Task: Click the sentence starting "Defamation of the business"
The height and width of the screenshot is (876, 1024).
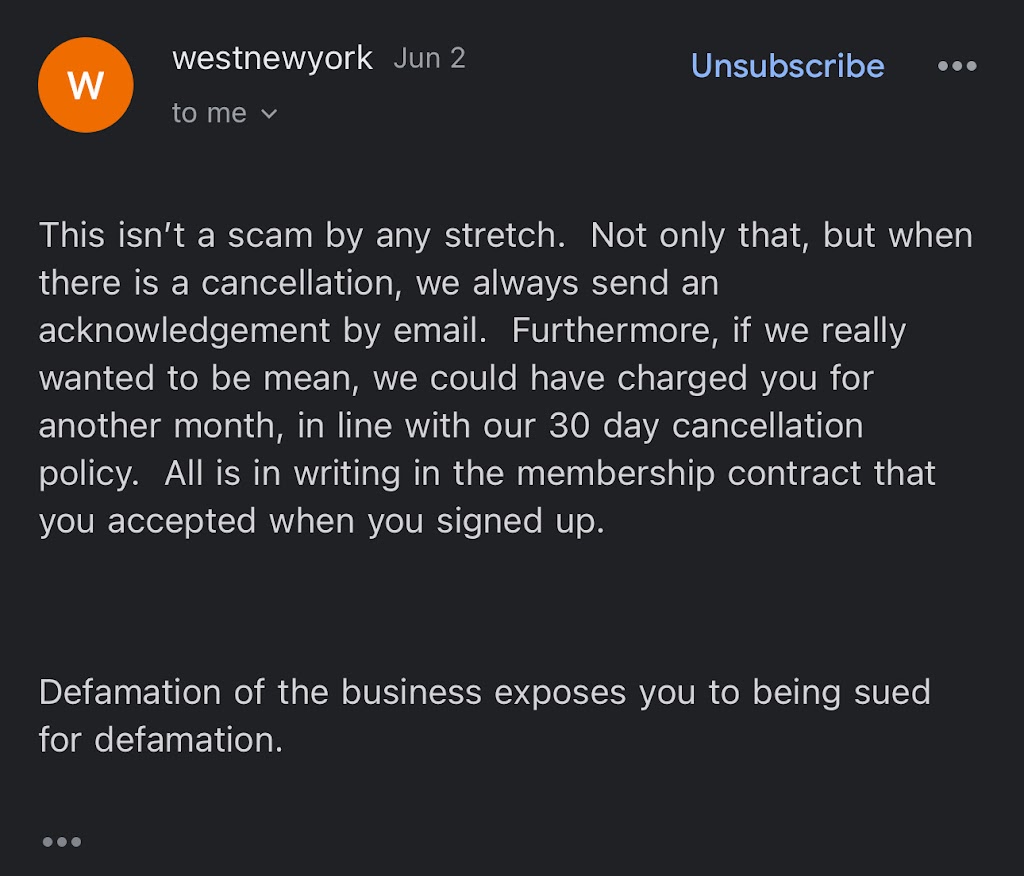Action: [x=484, y=692]
